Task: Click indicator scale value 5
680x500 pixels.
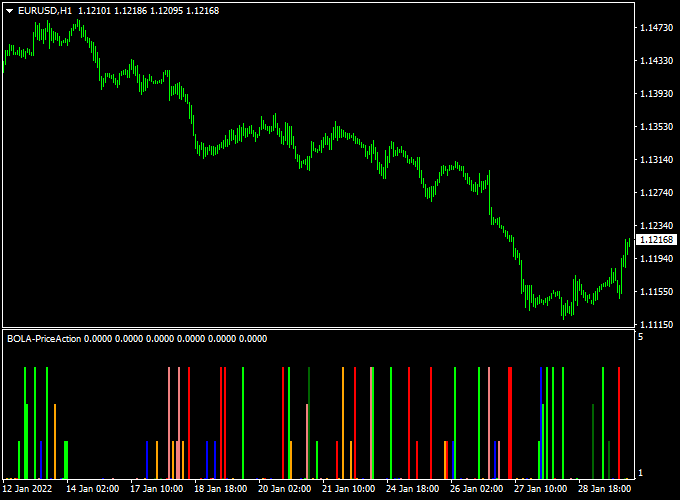Action: (641, 337)
